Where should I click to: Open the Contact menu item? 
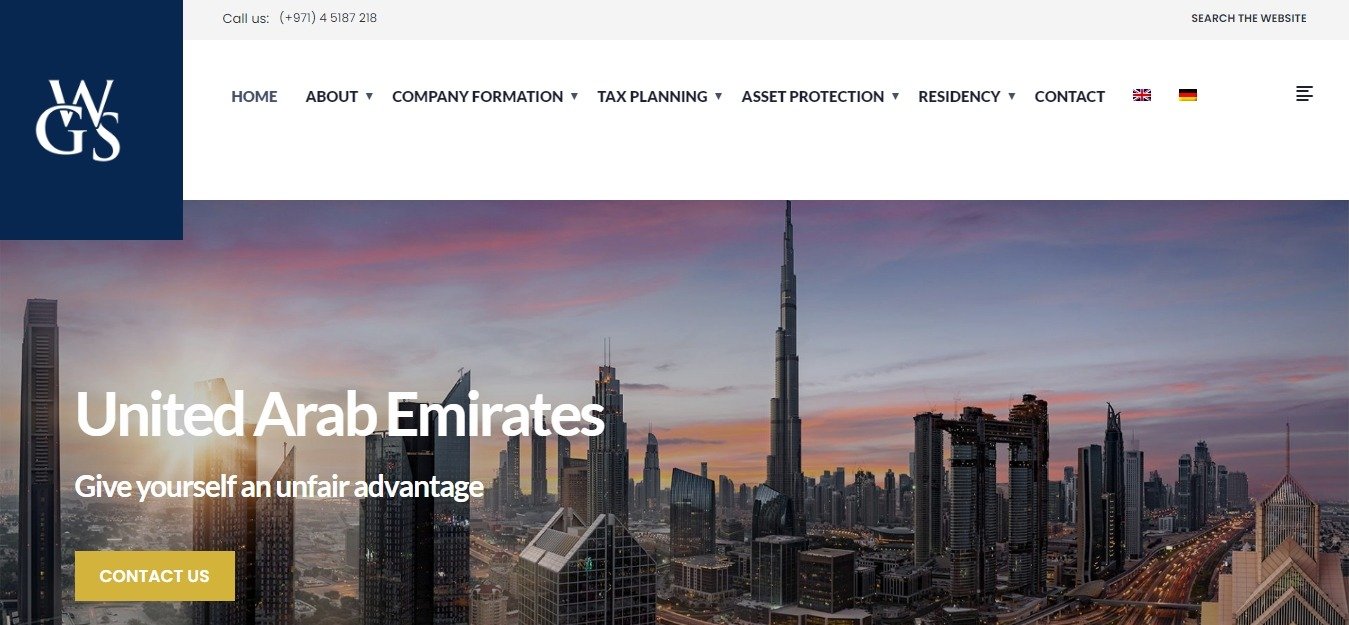1069,96
